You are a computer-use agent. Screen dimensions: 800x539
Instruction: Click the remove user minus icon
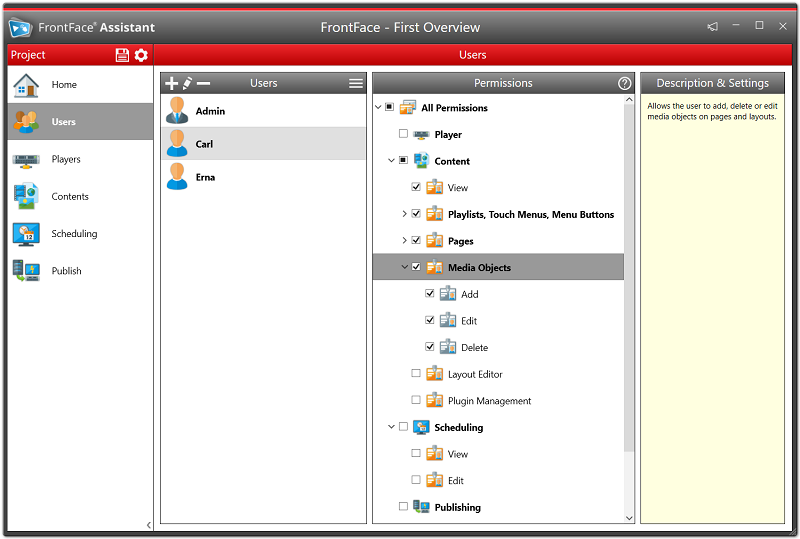click(x=203, y=83)
